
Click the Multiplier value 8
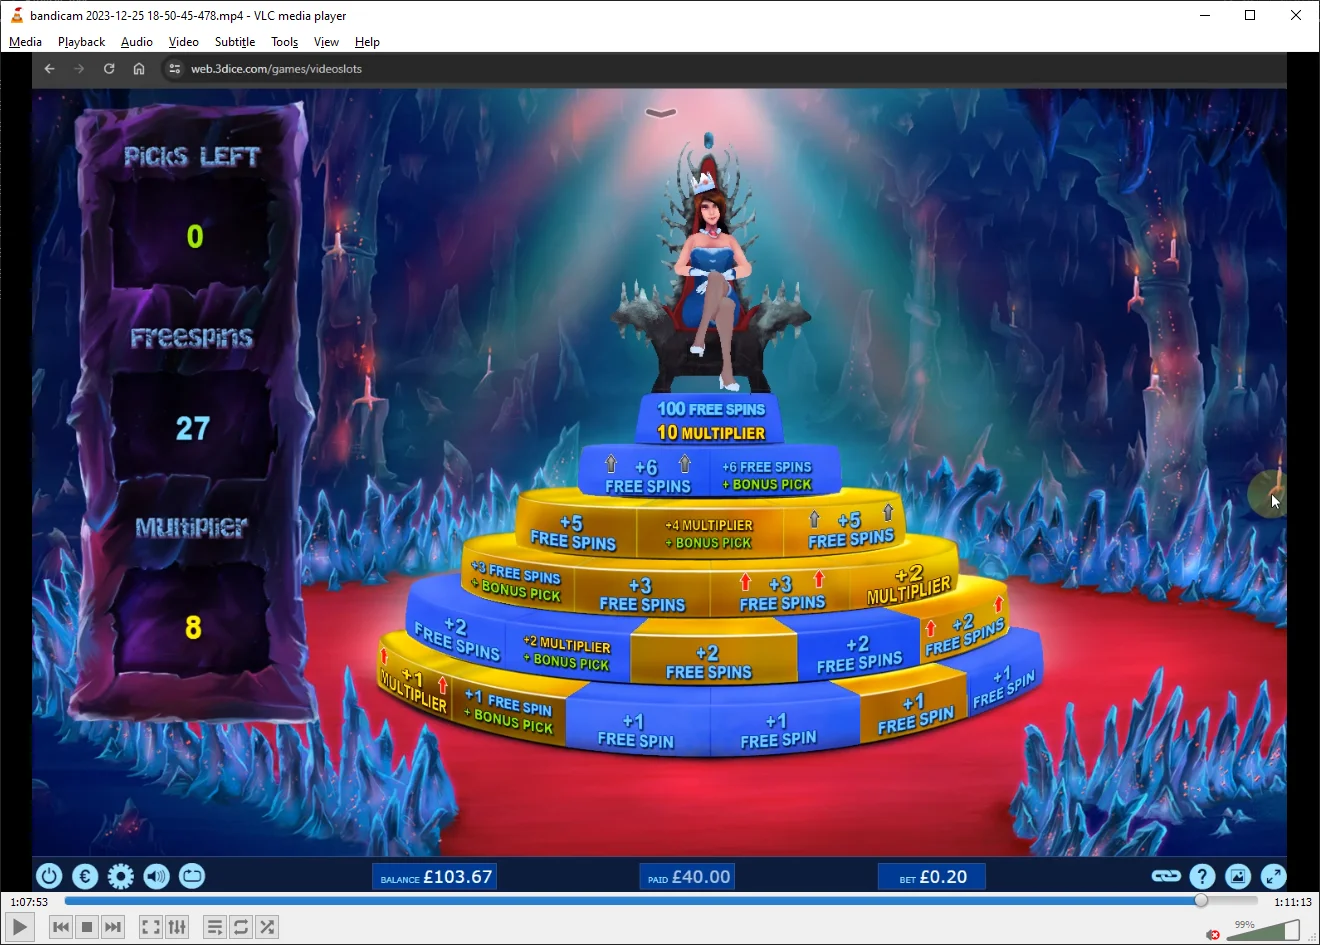(194, 628)
